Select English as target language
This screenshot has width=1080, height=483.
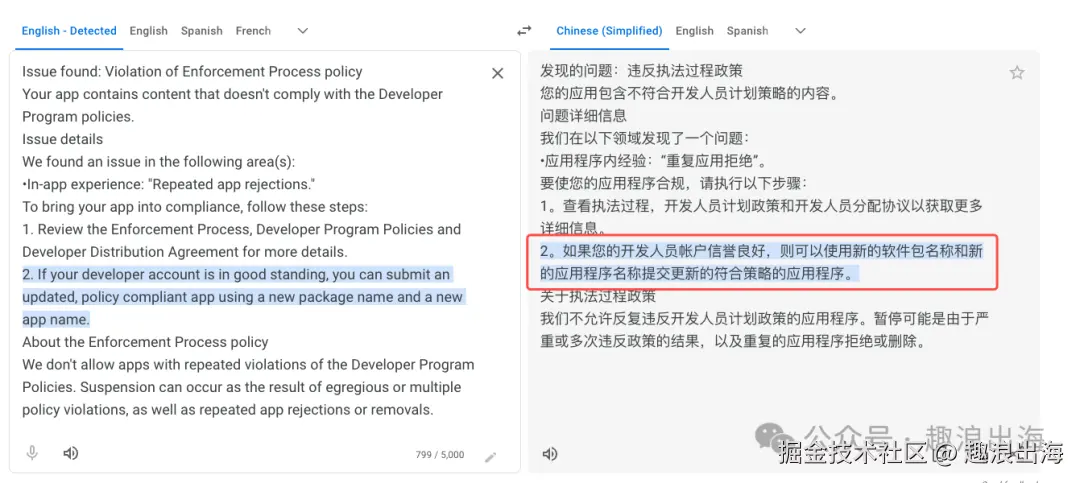694,30
